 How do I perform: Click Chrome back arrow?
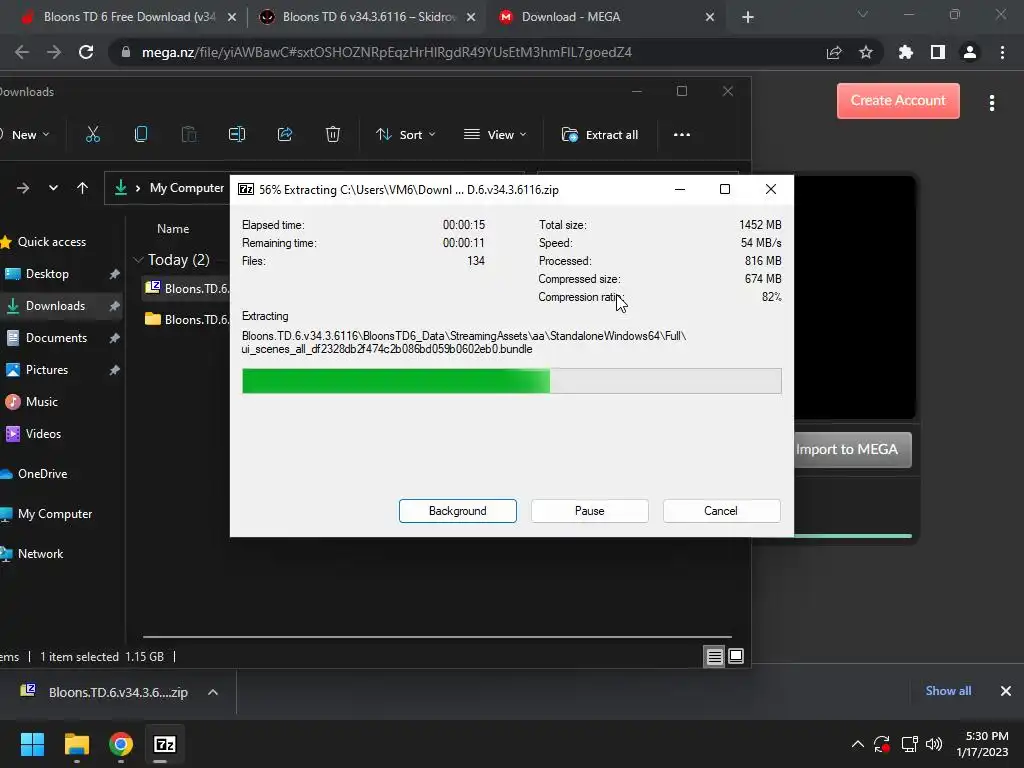pyautogui.click(x=22, y=52)
